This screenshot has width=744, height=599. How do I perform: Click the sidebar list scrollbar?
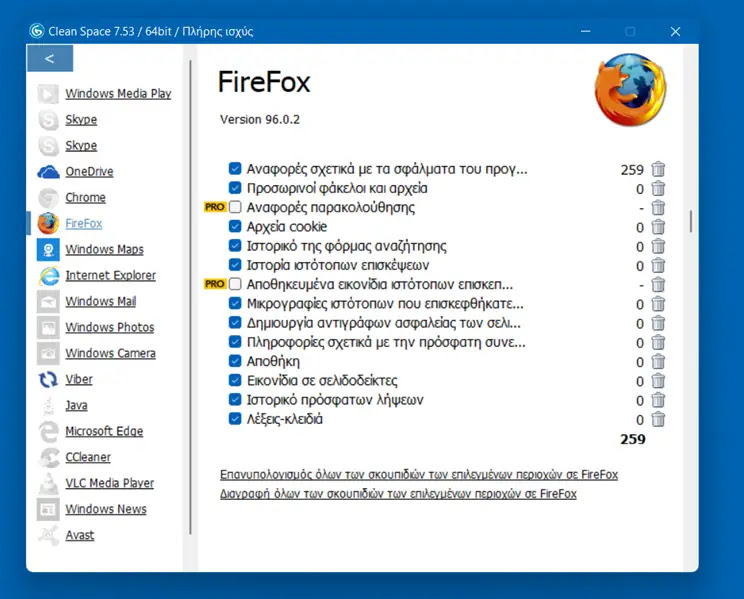[191, 297]
